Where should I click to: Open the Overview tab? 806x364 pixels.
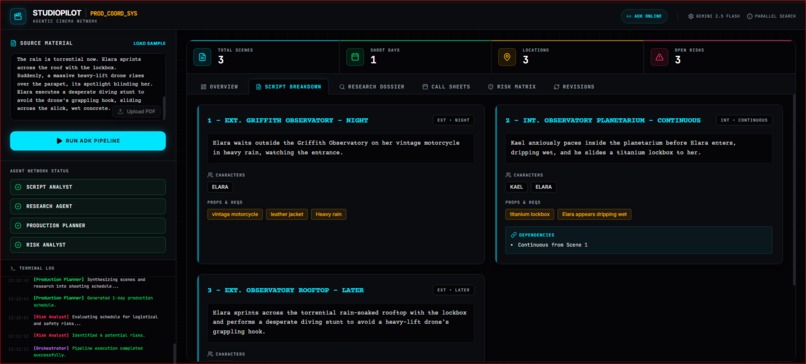pos(219,87)
